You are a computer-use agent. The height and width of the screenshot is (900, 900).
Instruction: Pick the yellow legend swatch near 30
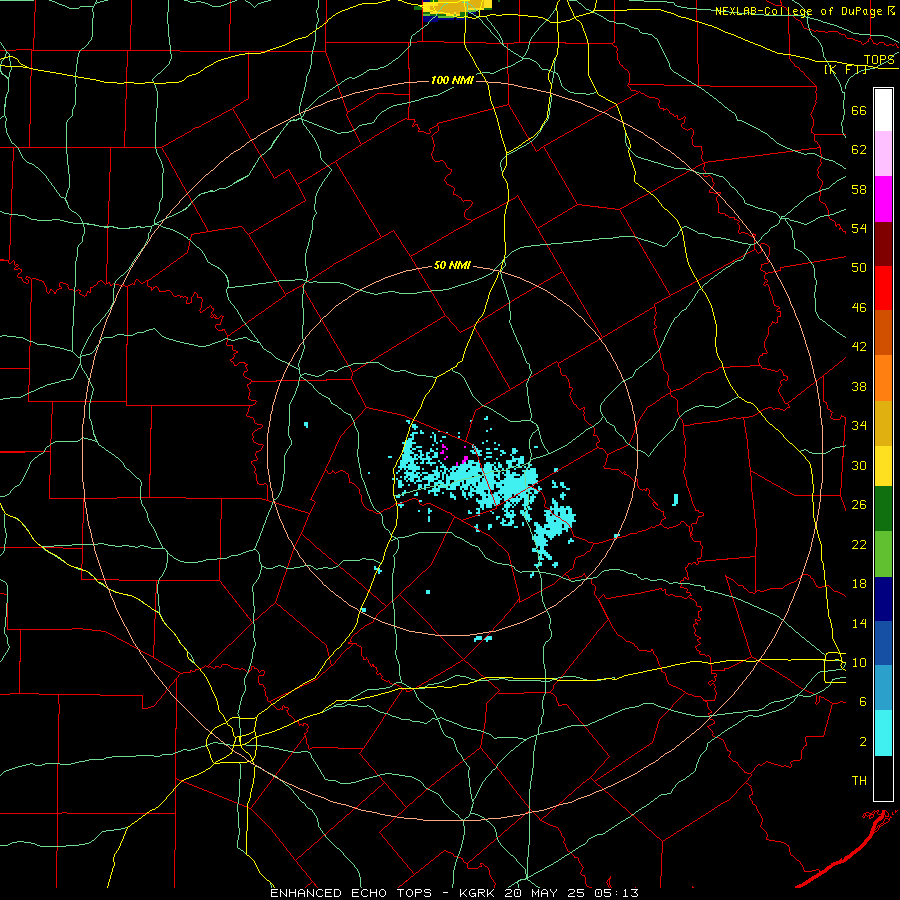[x=883, y=466]
